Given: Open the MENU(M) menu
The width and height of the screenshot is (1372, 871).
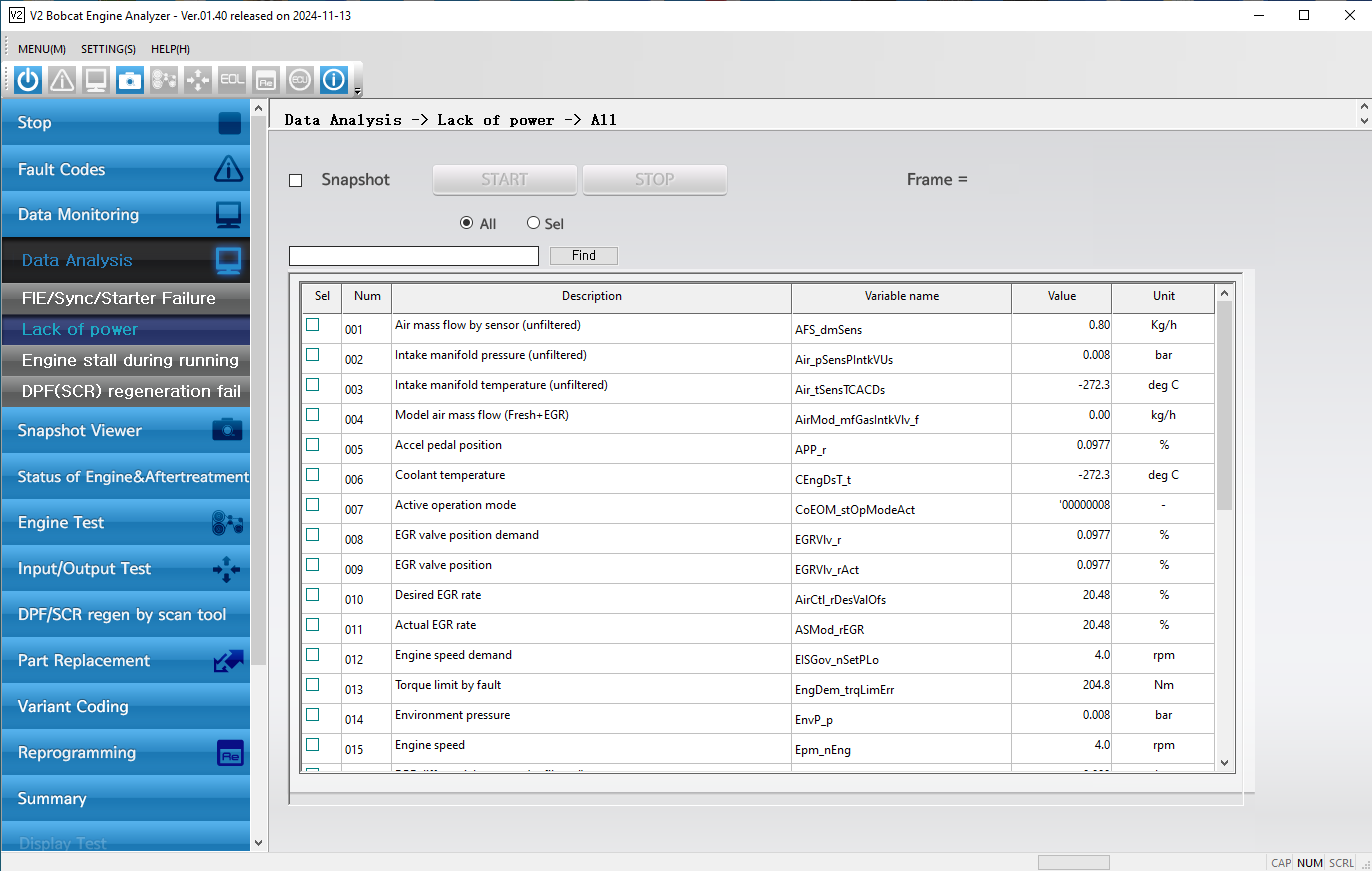Looking at the screenshot, I should (x=42, y=49).
